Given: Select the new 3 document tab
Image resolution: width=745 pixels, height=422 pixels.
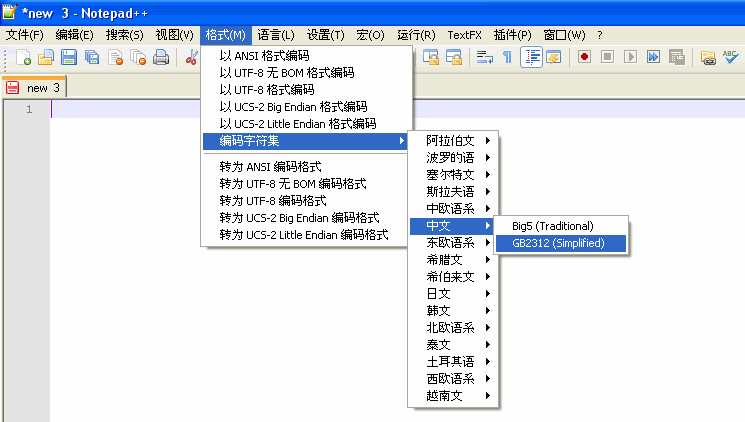Looking at the screenshot, I should [x=34, y=87].
